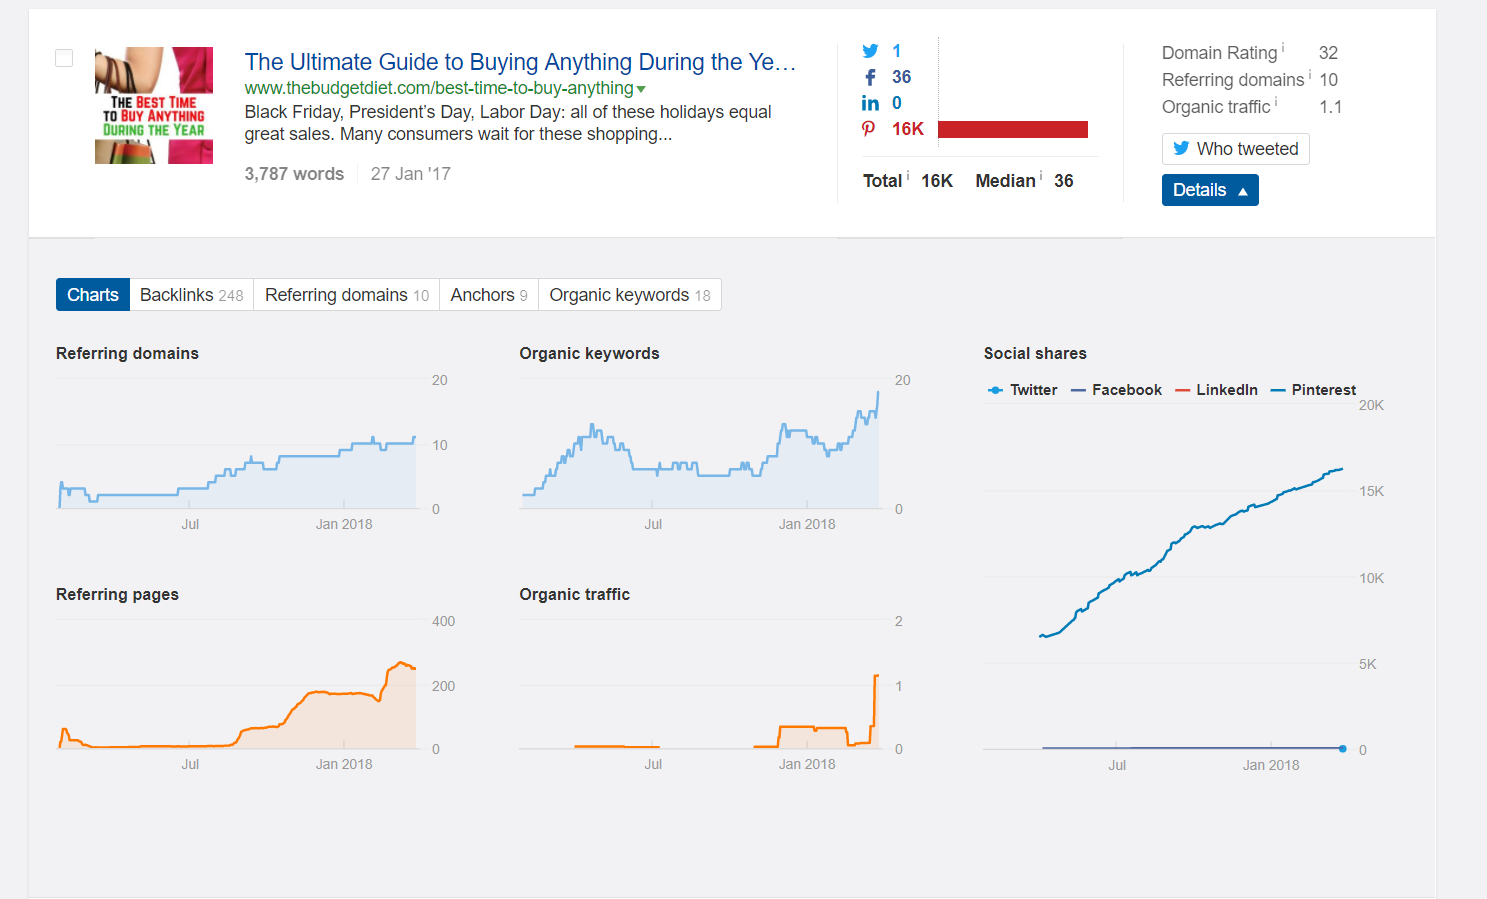Click the article thumbnail image
Screen dimensions: 1487x899
(154, 105)
